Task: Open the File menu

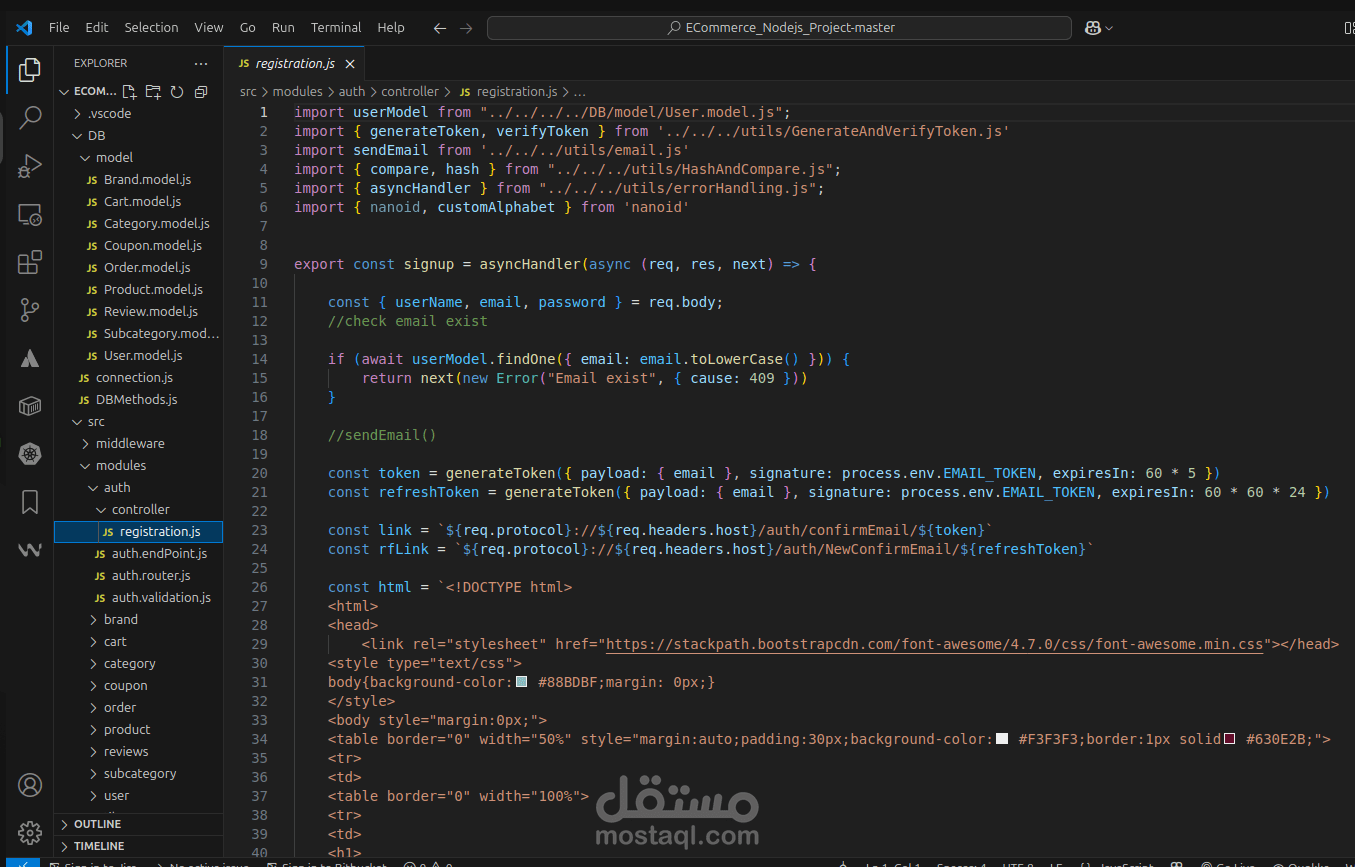Action: (59, 28)
